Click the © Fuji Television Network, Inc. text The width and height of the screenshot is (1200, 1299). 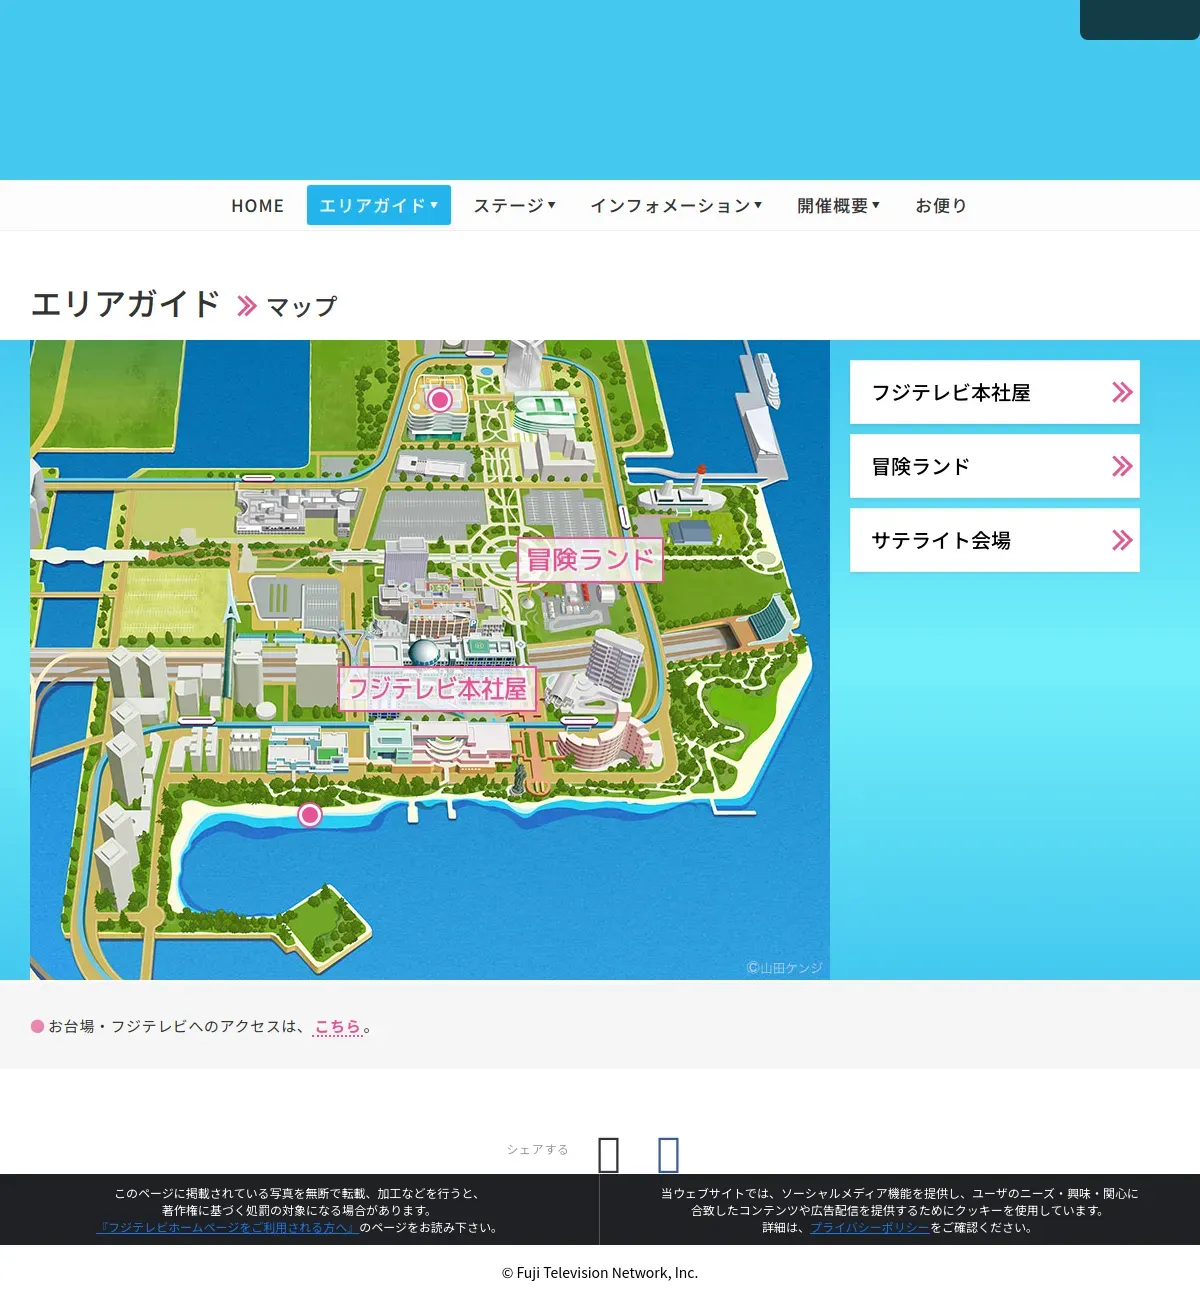tap(600, 1272)
